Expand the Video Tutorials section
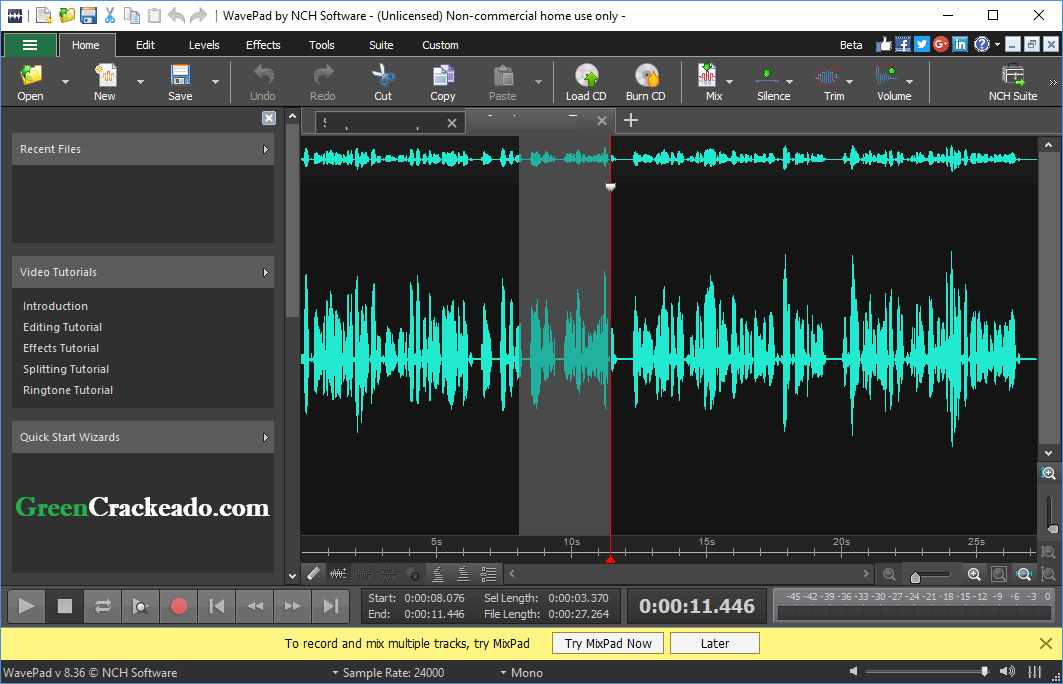Image resolution: width=1063 pixels, height=684 pixels. pyautogui.click(x=142, y=271)
